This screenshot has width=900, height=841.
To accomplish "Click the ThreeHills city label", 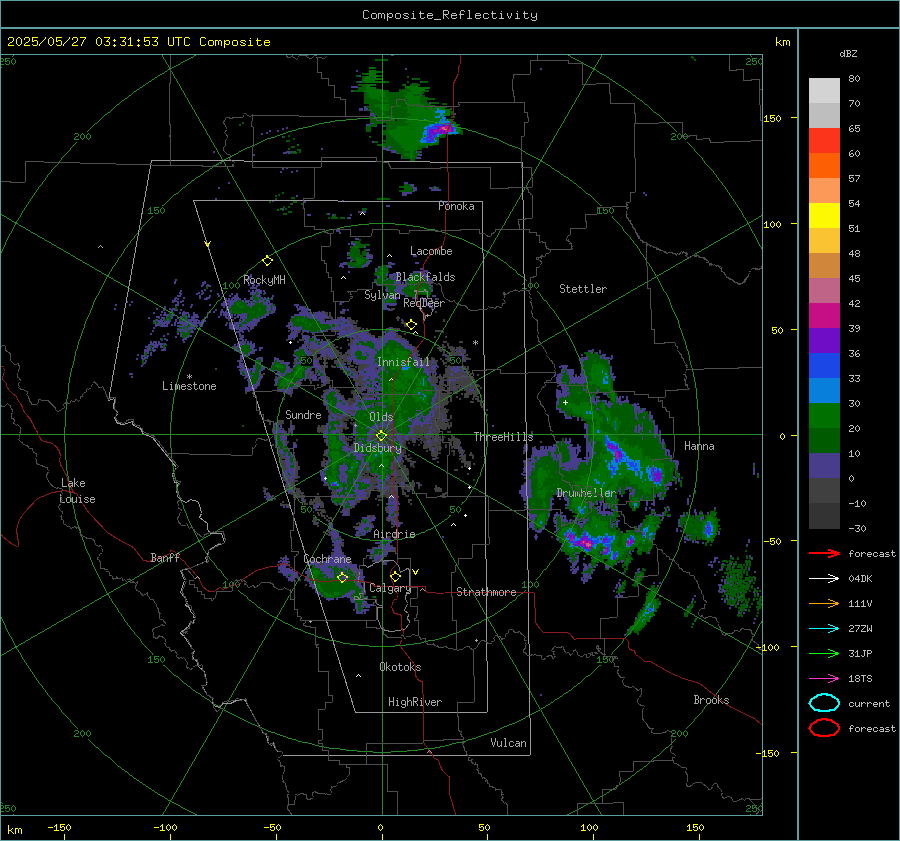I will coord(503,437).
